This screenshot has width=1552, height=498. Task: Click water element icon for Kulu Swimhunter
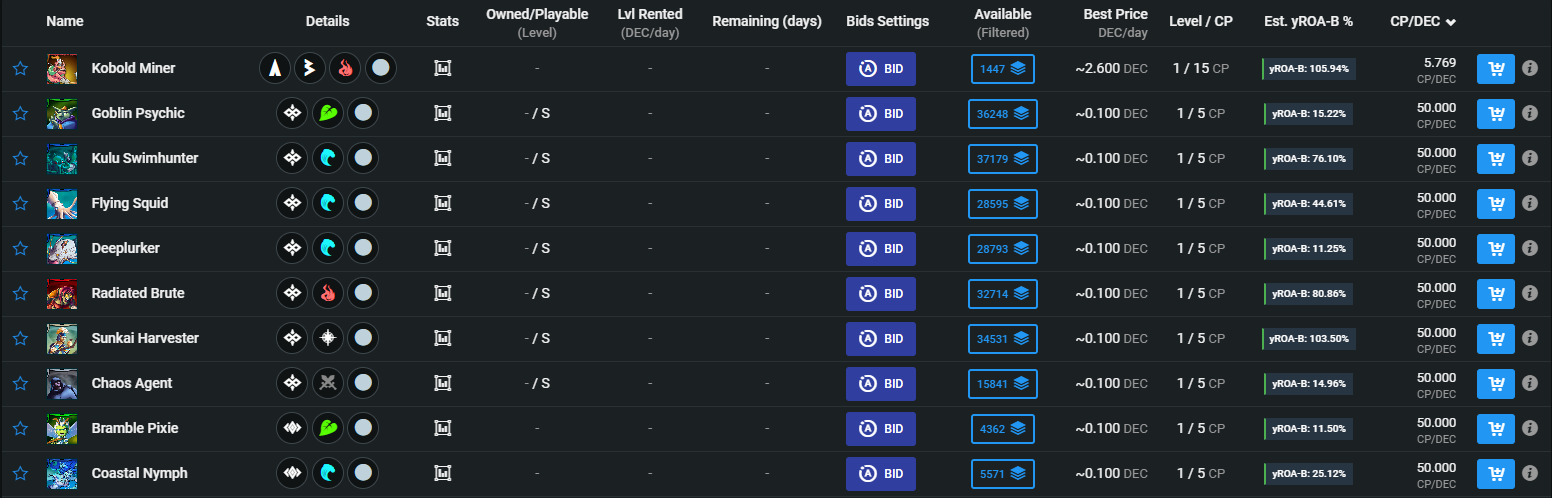tap(327, 159)
